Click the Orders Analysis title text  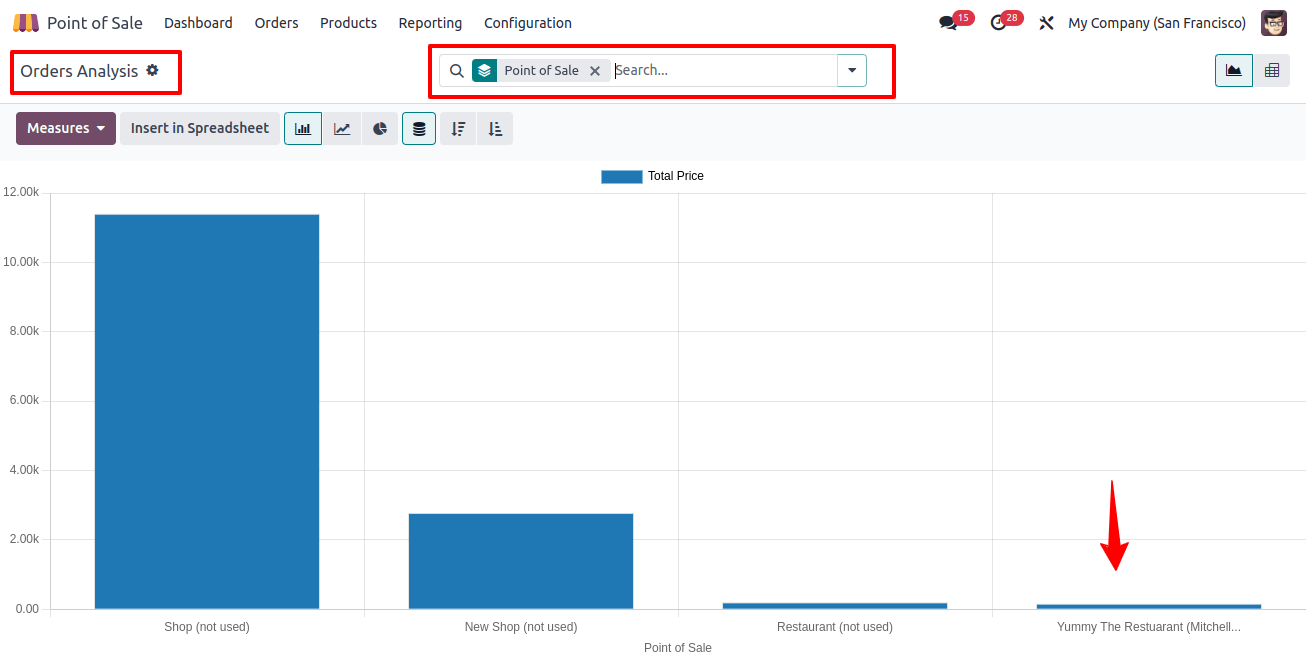tap(79, 71)
